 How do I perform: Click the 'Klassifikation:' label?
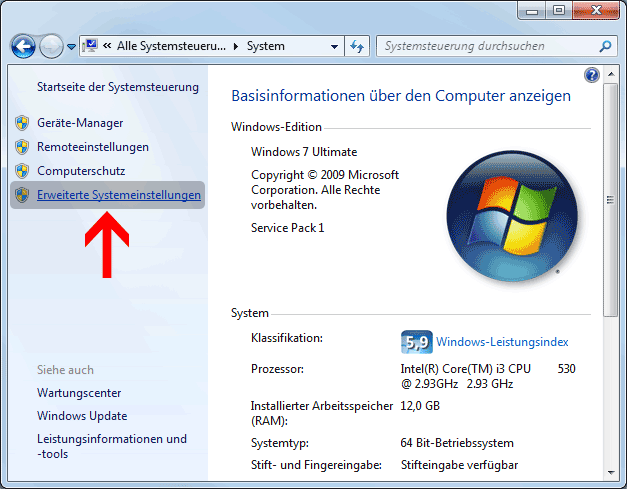287,338
